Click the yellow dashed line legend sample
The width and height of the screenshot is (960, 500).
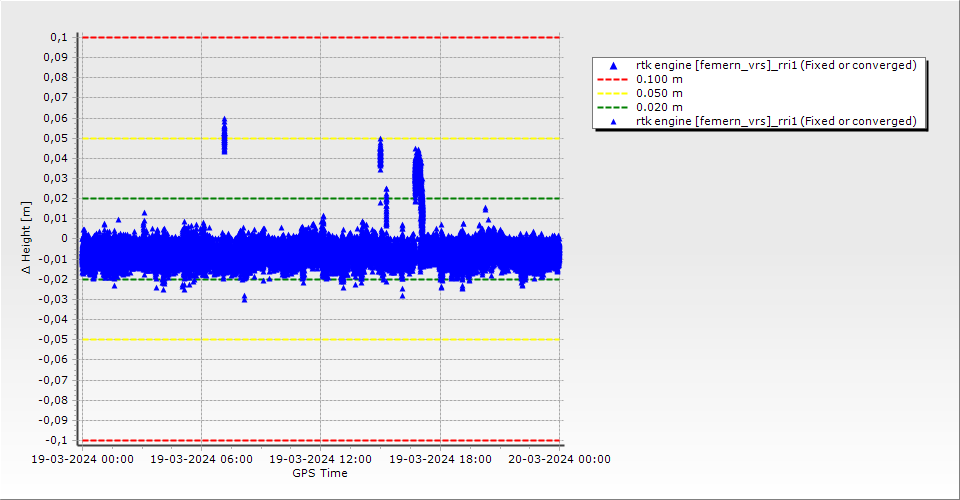pyautogui.click(x=614, y=93)
